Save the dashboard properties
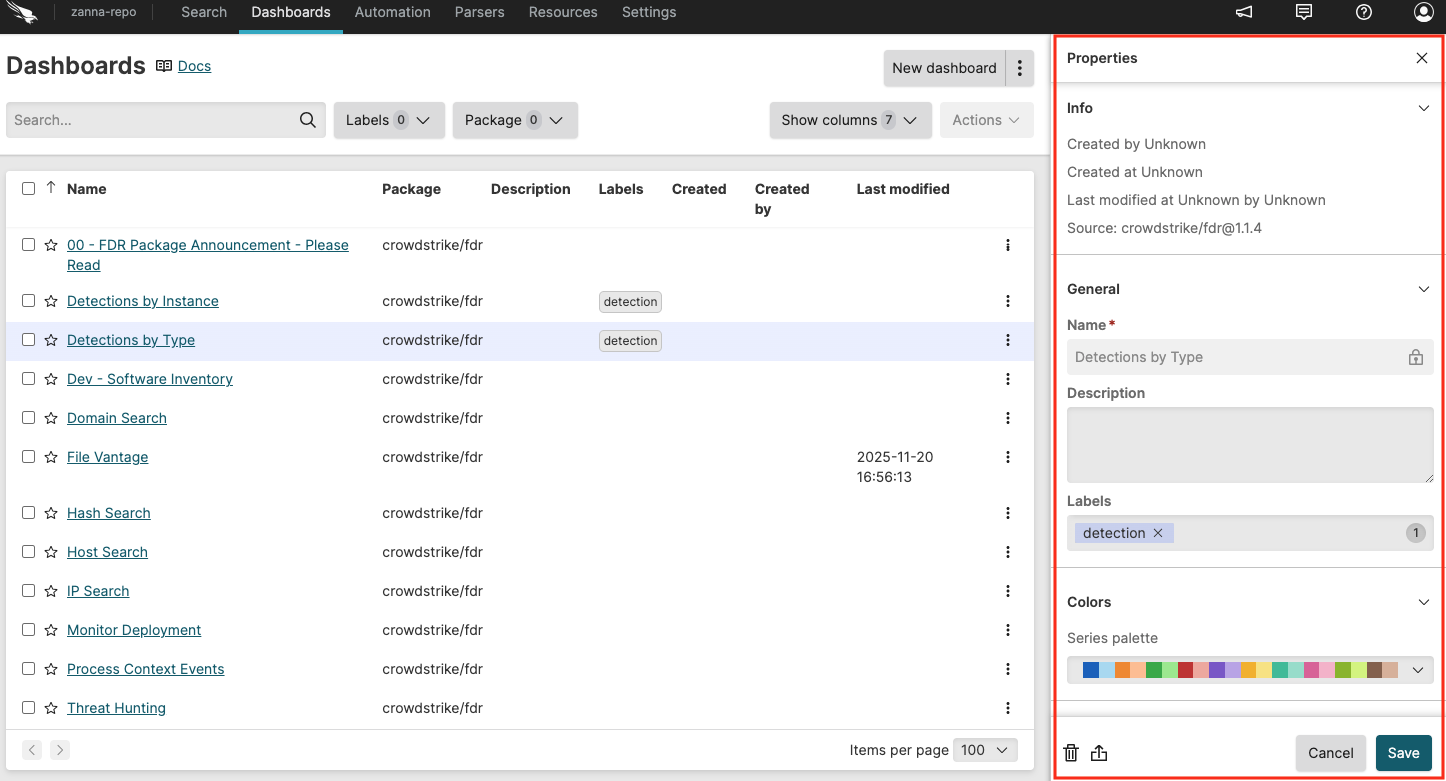Viewport: 1446px width, 781px height. (1404, 752)
